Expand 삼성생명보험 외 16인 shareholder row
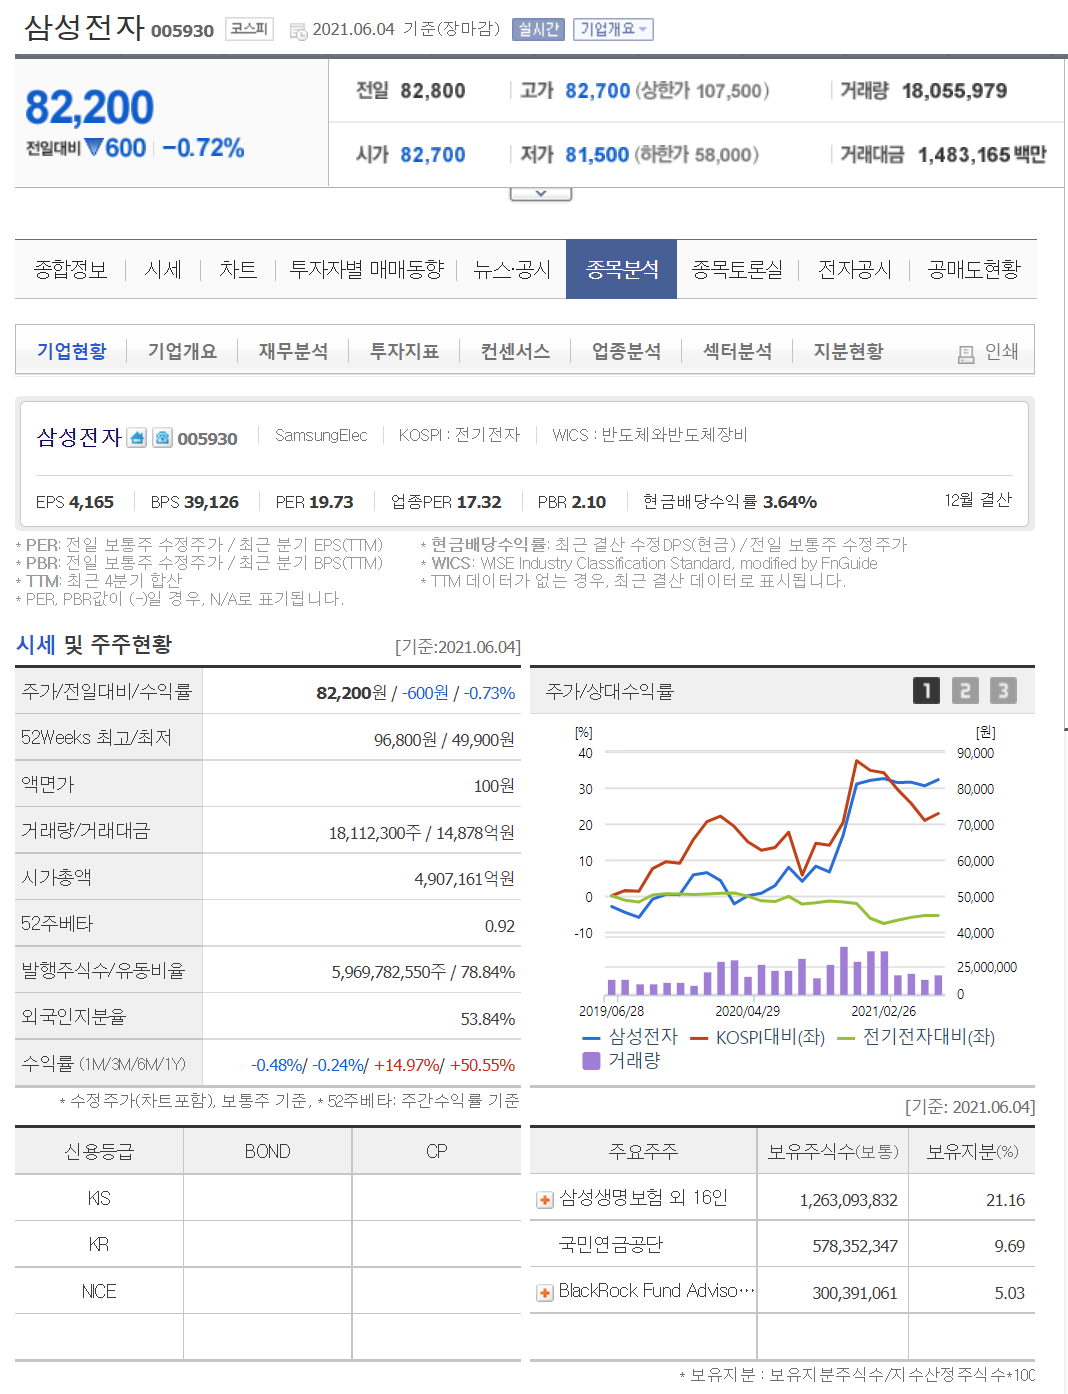 545,1200
